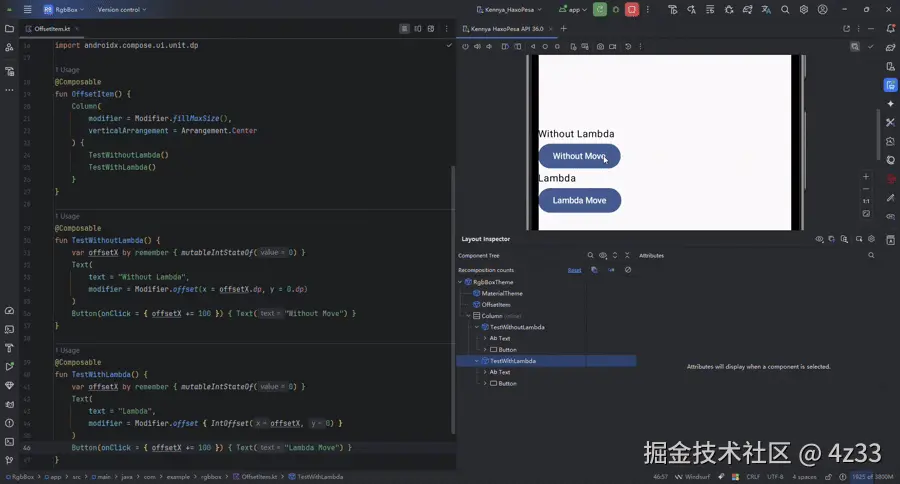Viewport: 900px width, 484px height.
Task: Open the Version control dropdown
Action: (x=122, y=10)
